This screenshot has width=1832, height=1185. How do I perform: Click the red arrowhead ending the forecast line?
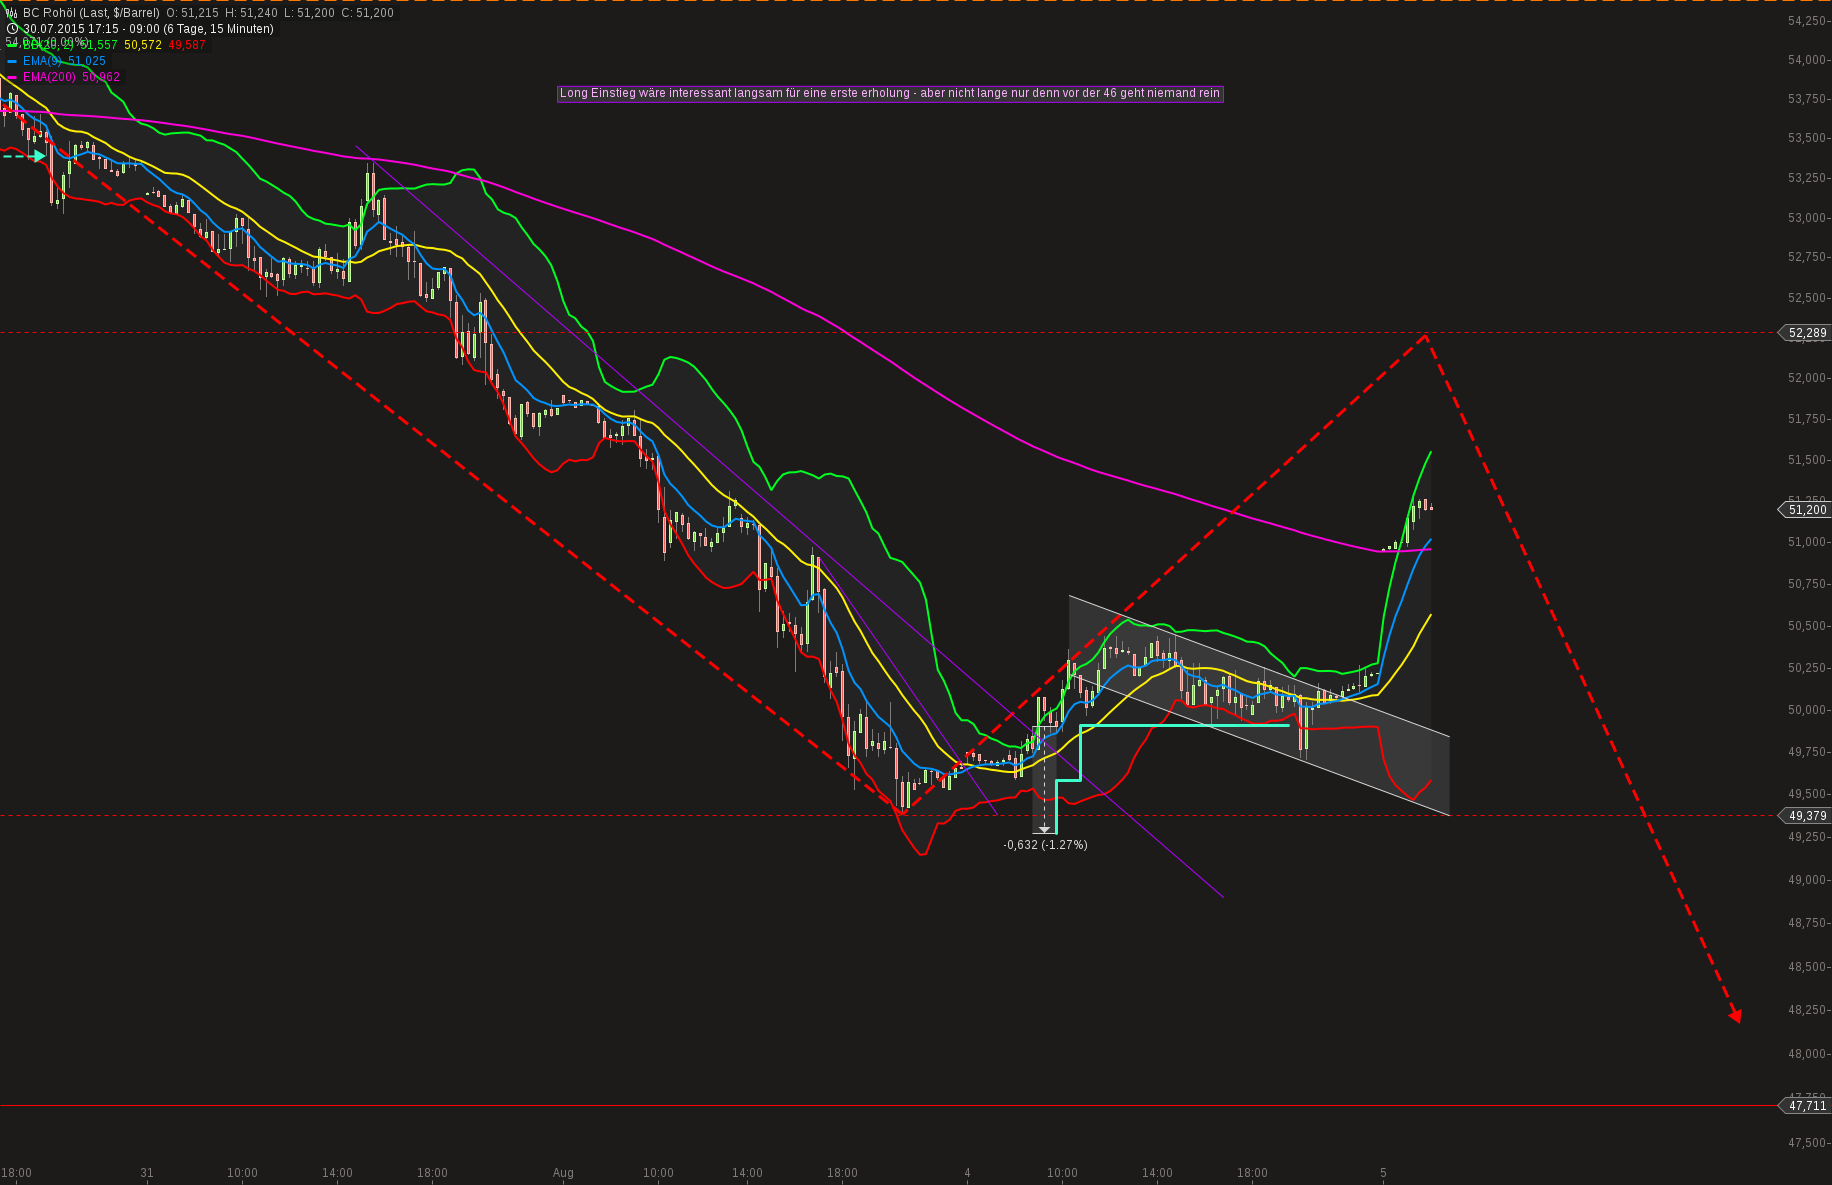1736,1016
